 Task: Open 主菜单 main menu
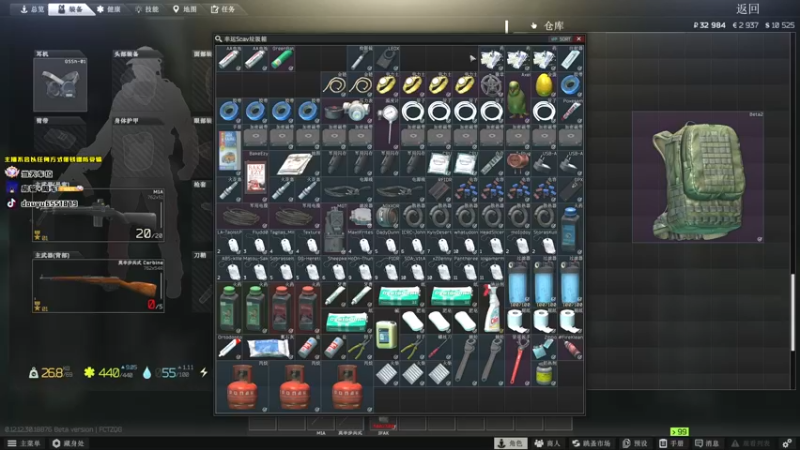(x=25, y=443)
